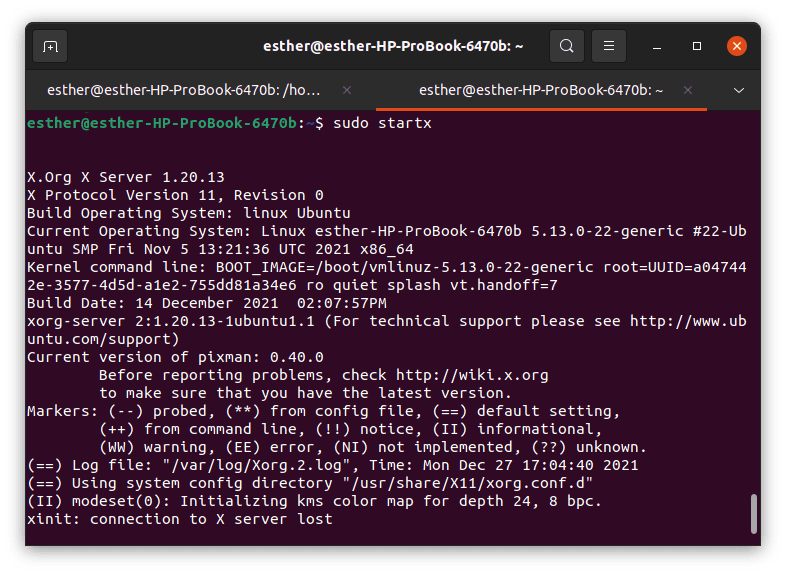Click '(II) modeset(0): Initializing kms' line
Image resolution: width=786 pixels, height=574 pixels.
[314, 501]
